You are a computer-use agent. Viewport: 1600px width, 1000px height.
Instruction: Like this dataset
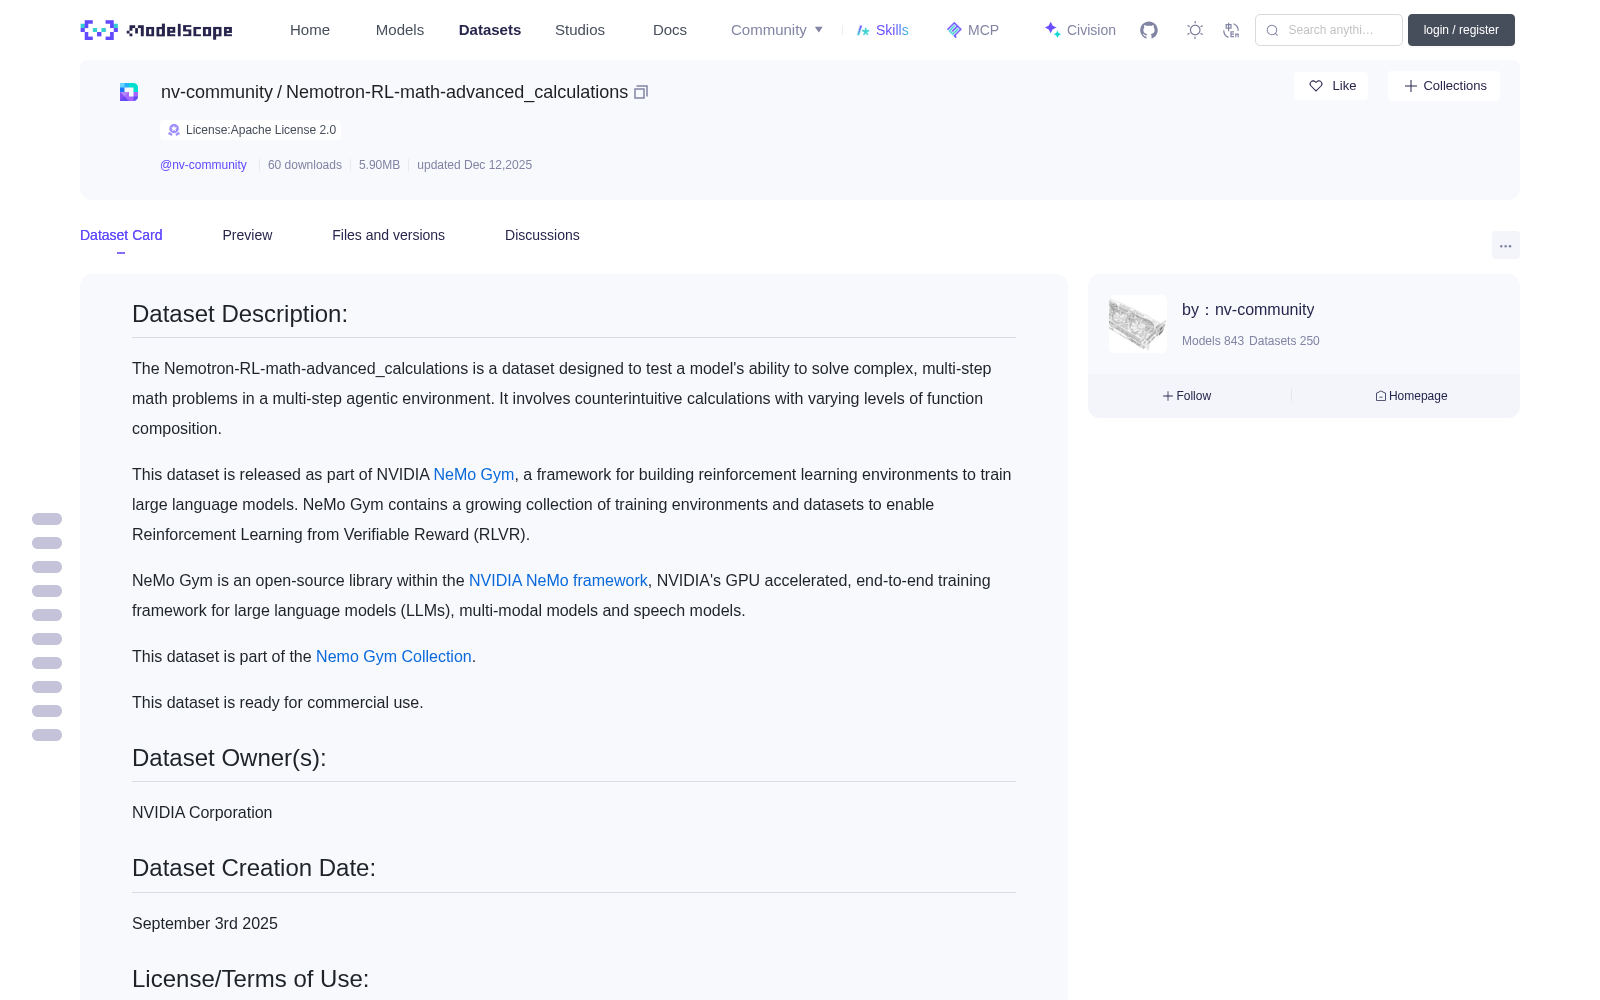tap(1331, 86)
